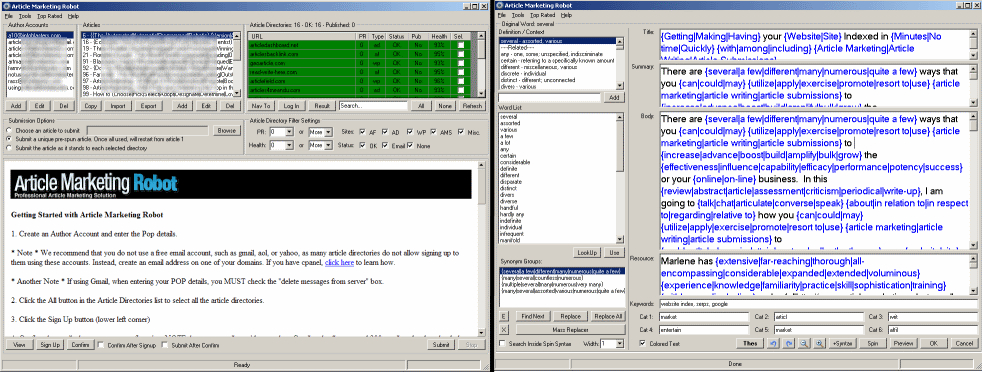Screen dimensions: 982x372
Task: Click Spin button in spin editor
Action: click(872, 343)
